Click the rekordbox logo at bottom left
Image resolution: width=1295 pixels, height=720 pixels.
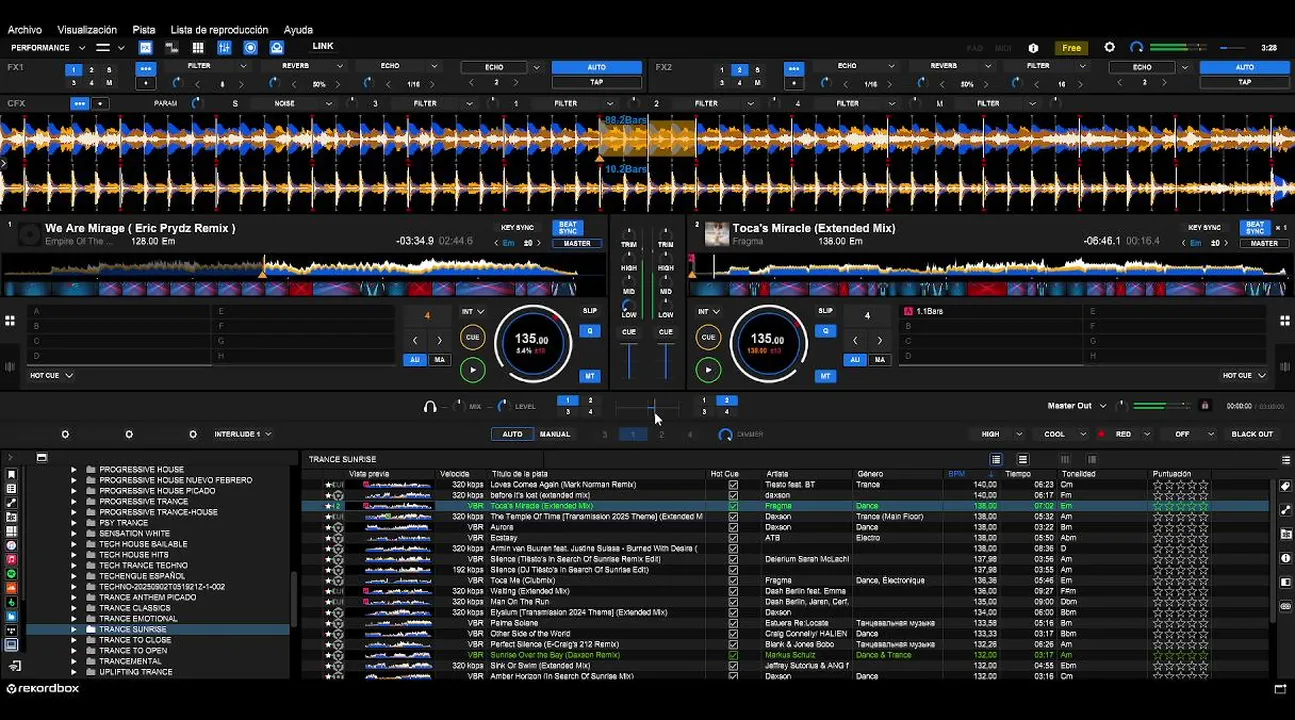click(x=43, y=688)
